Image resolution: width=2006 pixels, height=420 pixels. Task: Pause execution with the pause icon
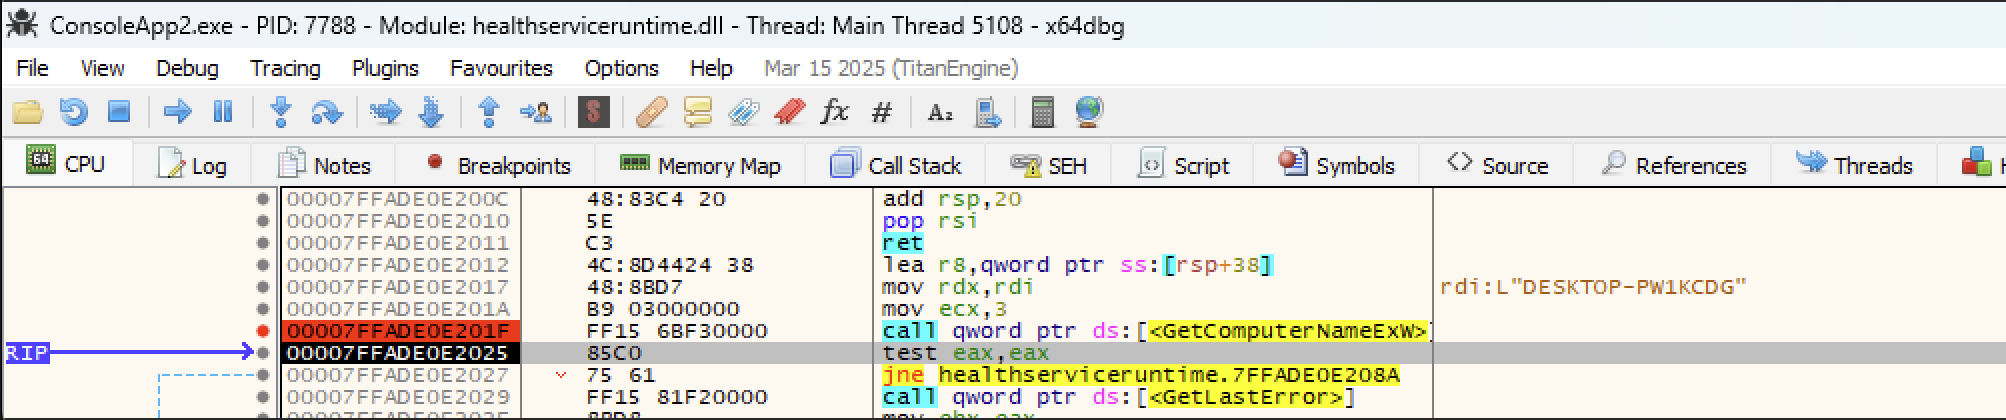(223, 112)
